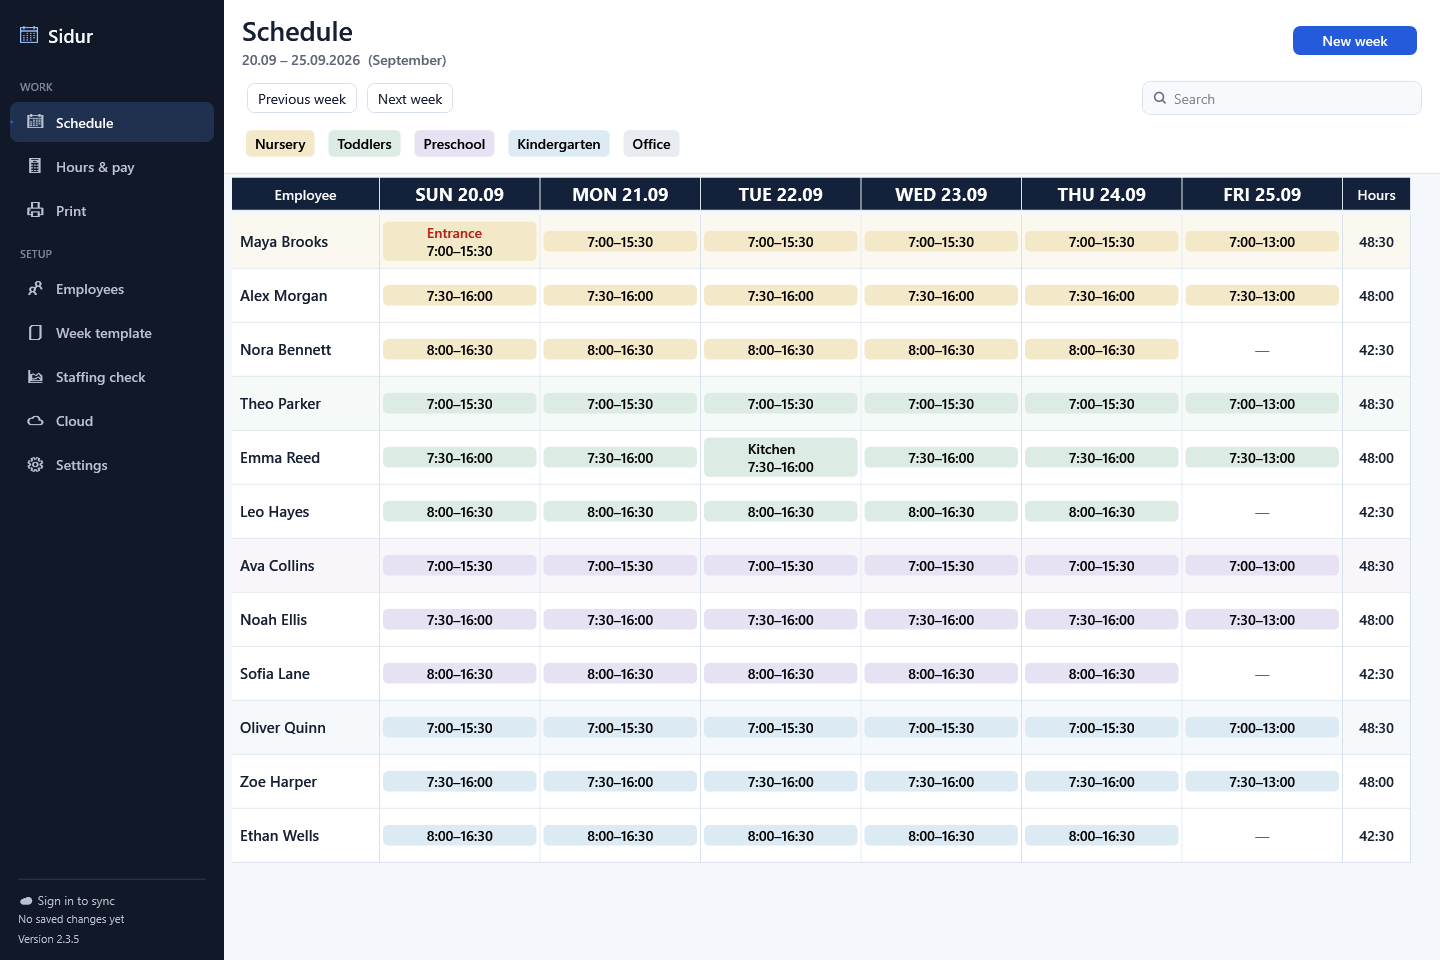Viewport: 1440px width, 960px height.
Task: Open Hours & pay sidebar icon
Action: [x=35, y=166]
